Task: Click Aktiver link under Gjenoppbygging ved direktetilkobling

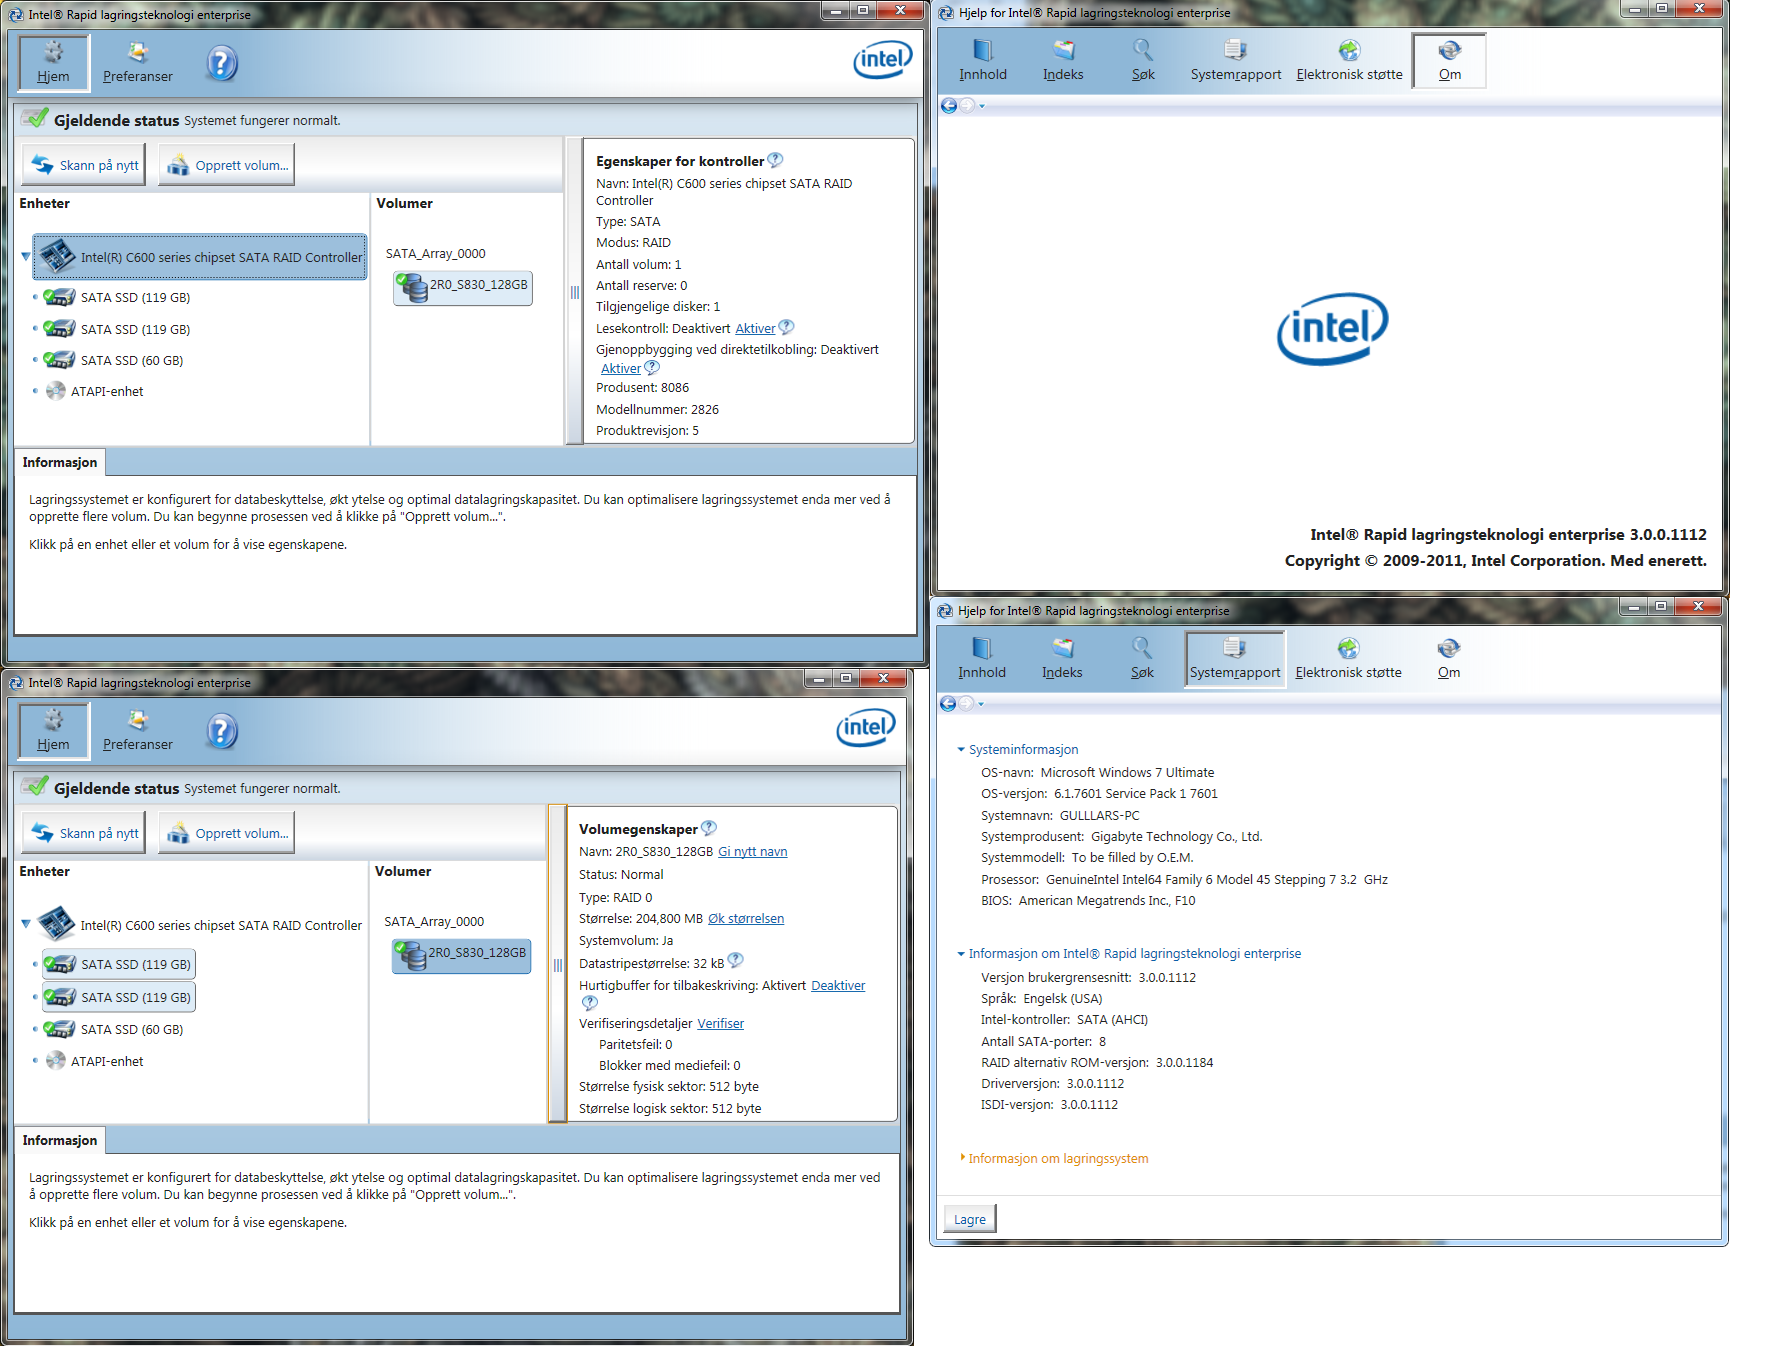Action: click(x=621, y=368)
